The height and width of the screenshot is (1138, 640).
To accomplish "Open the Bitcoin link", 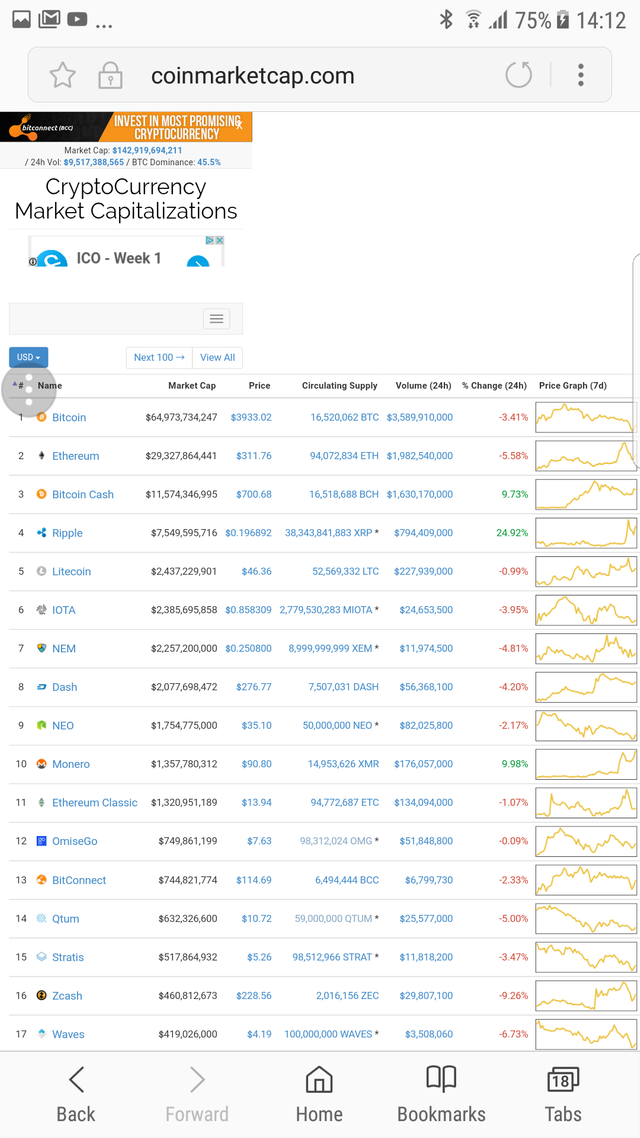I will tap(69, 417).
